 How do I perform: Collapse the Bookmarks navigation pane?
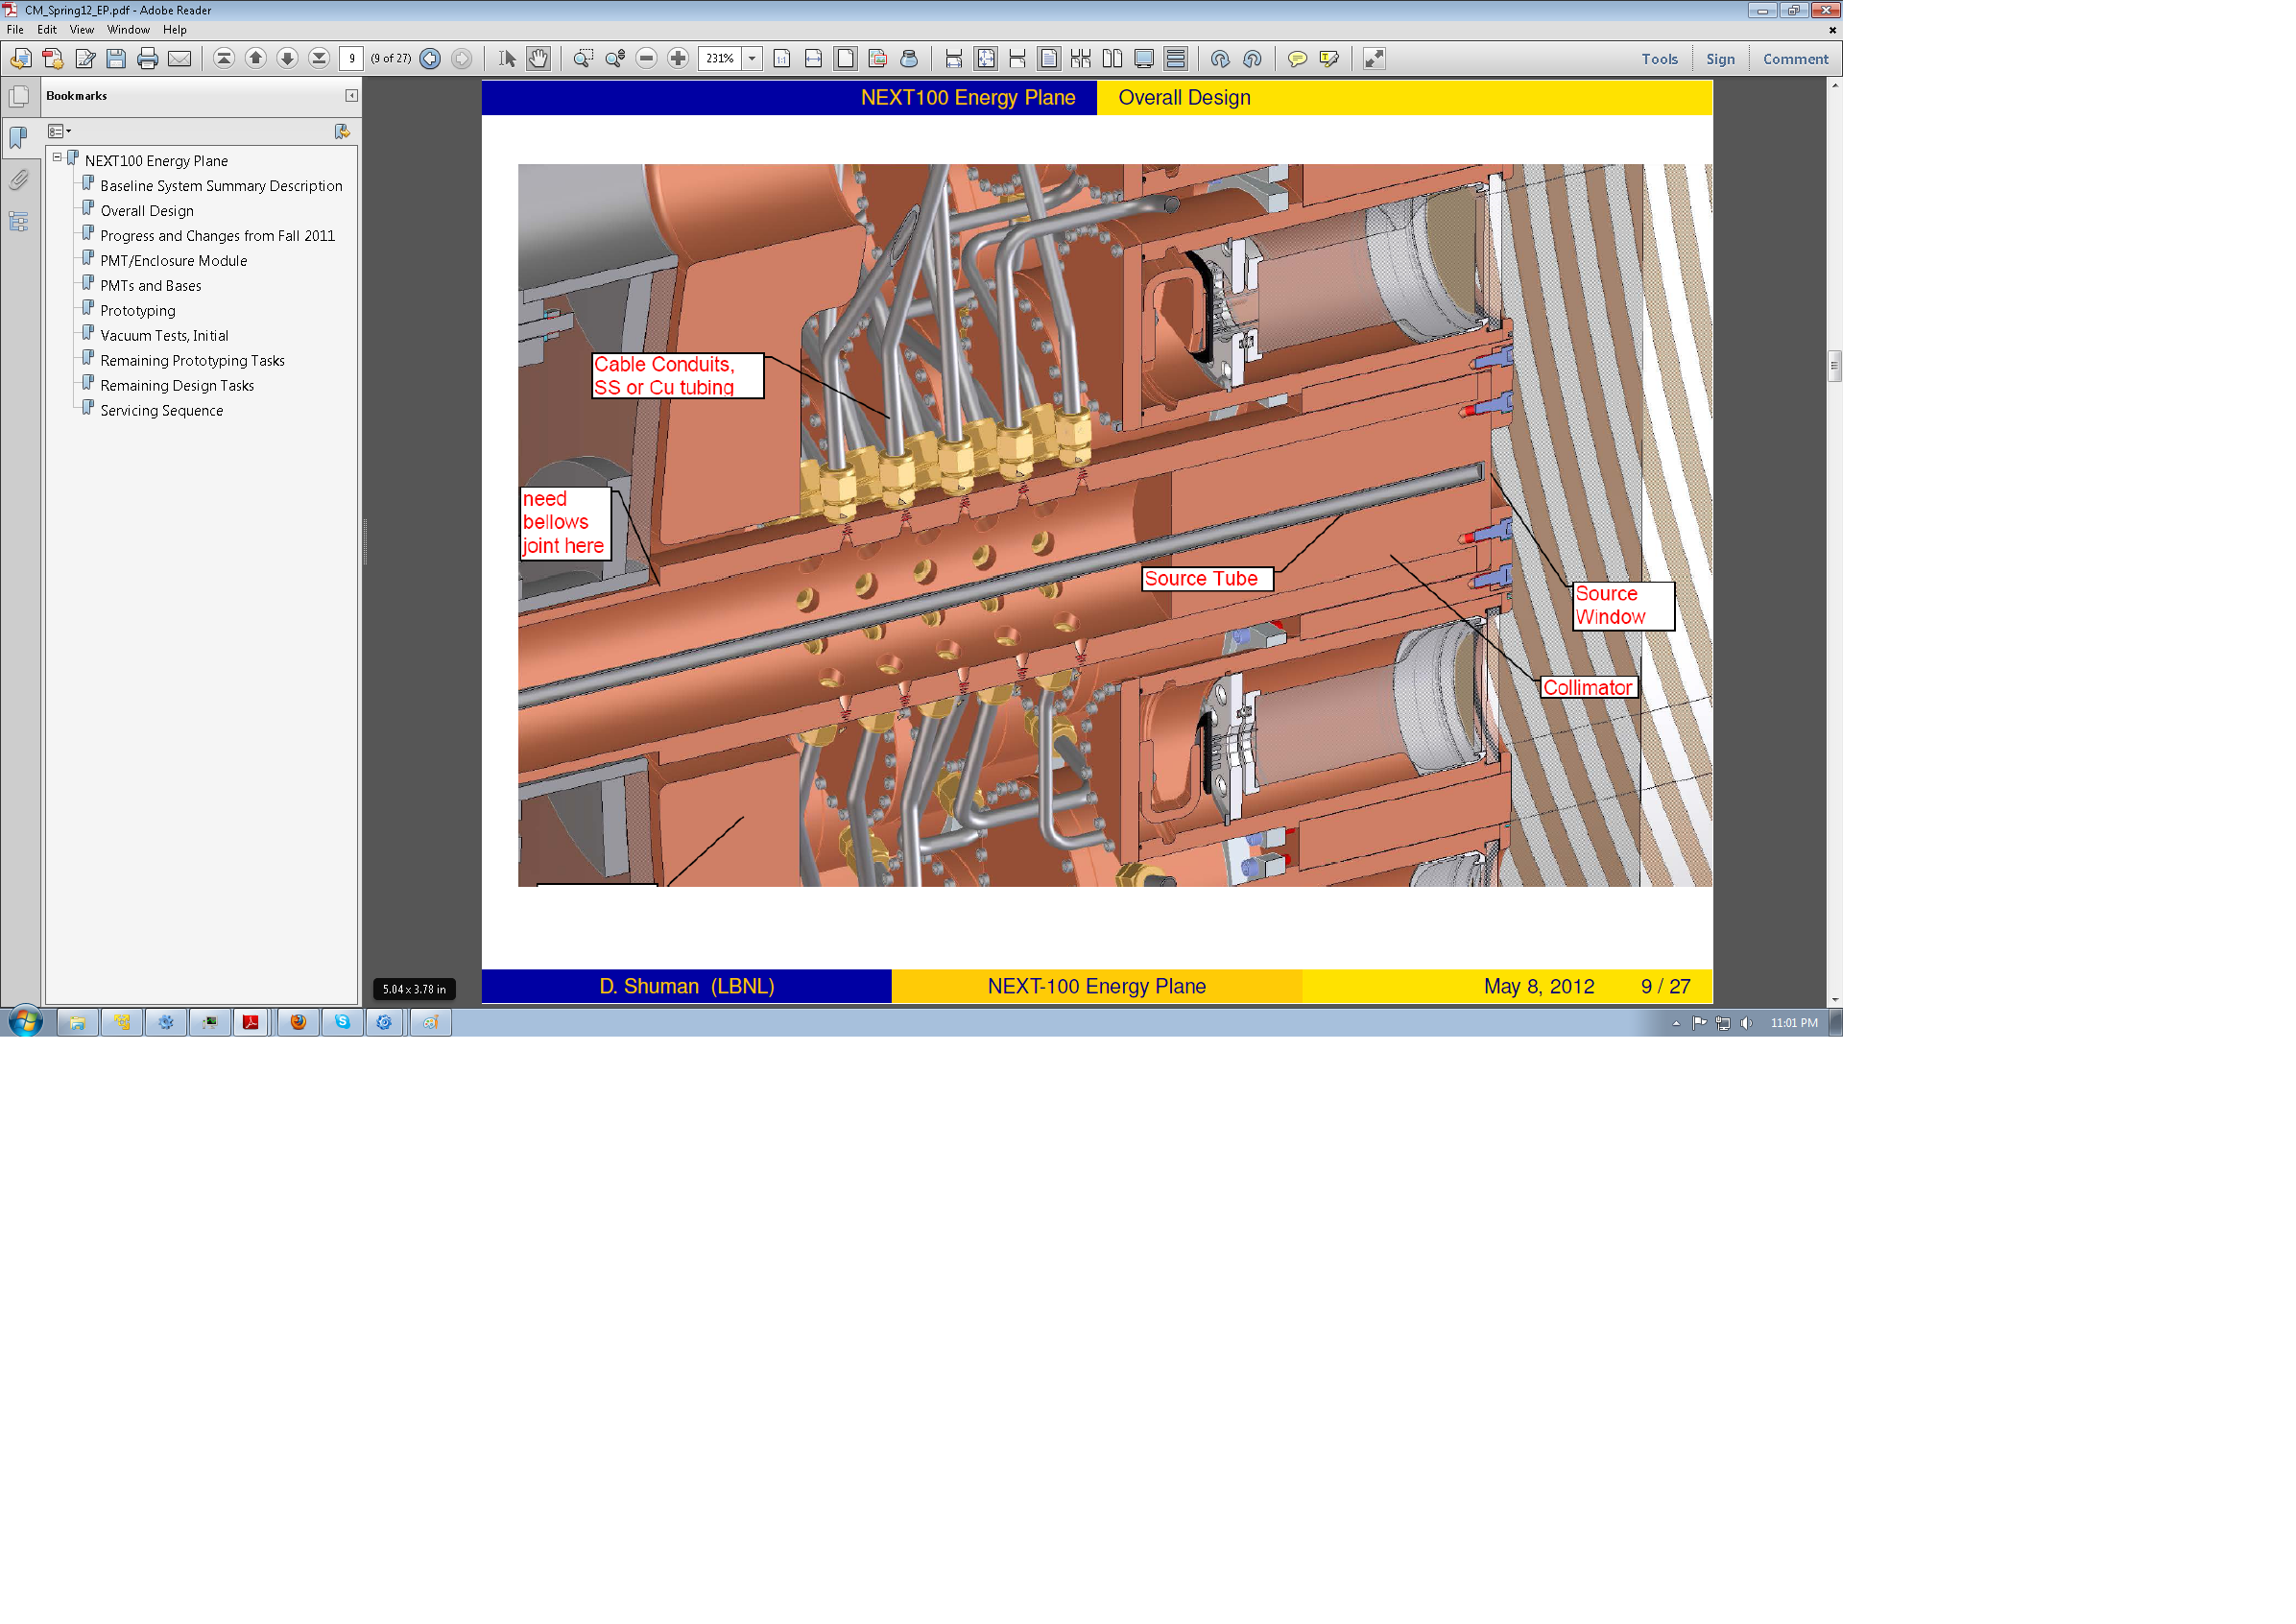(x=351, y=96)
